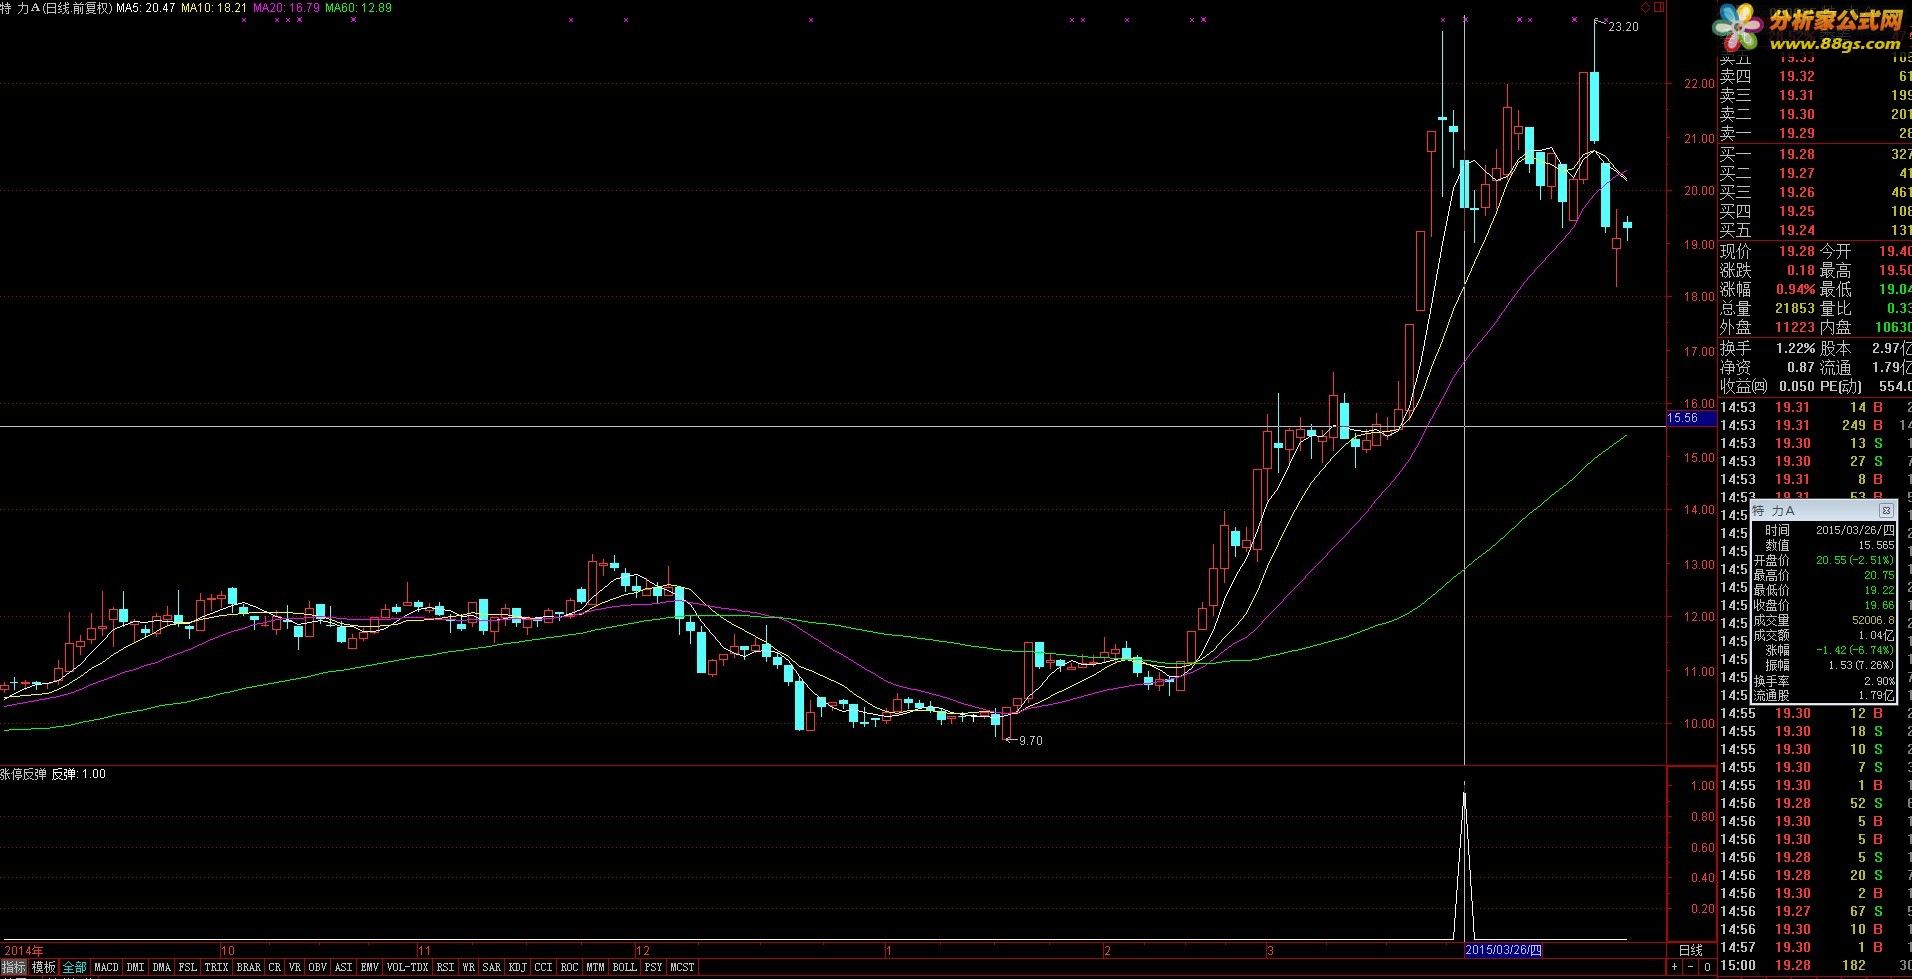Select the DMI indicator

[135, 967]
